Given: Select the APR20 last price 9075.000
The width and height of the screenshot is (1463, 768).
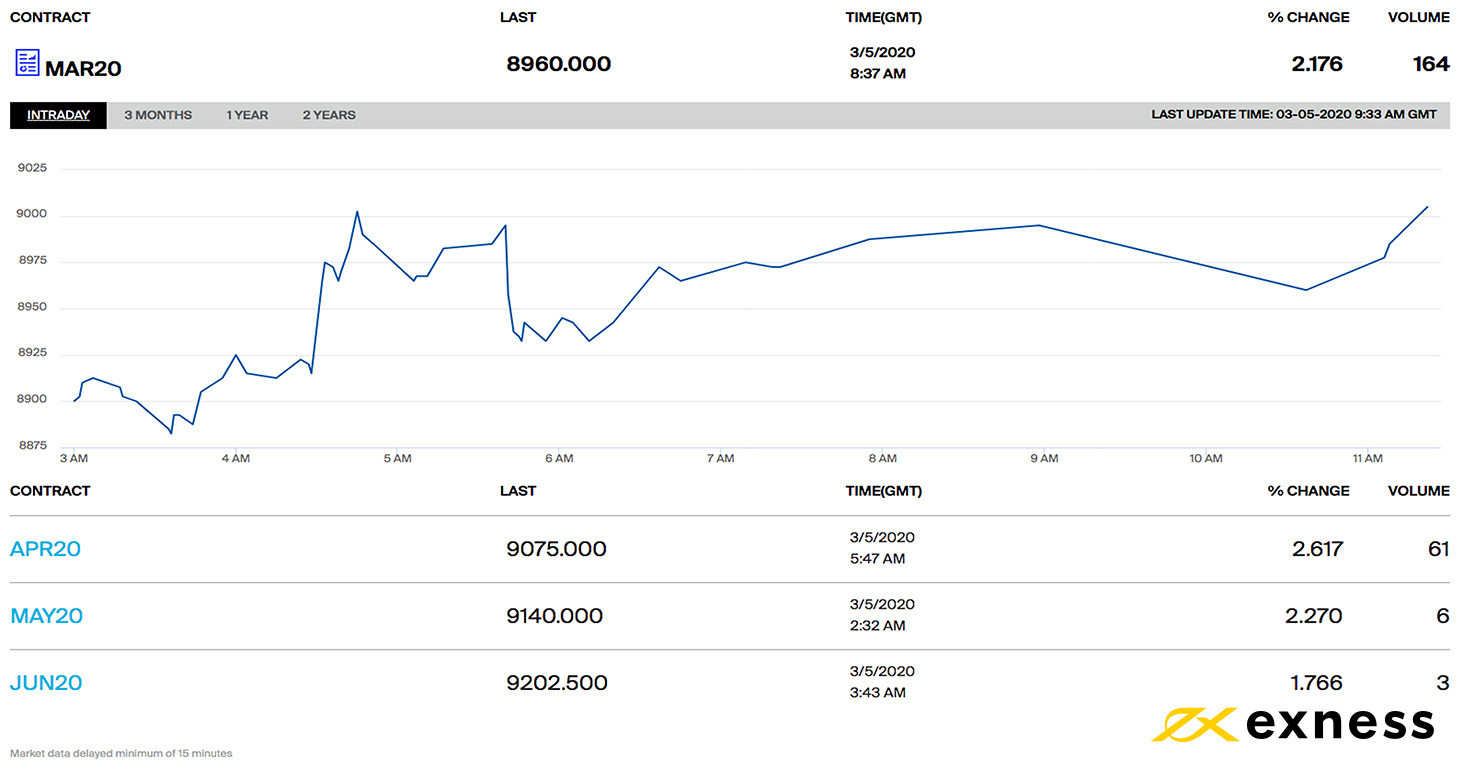Looking at the screenshot, I should 557,549.
